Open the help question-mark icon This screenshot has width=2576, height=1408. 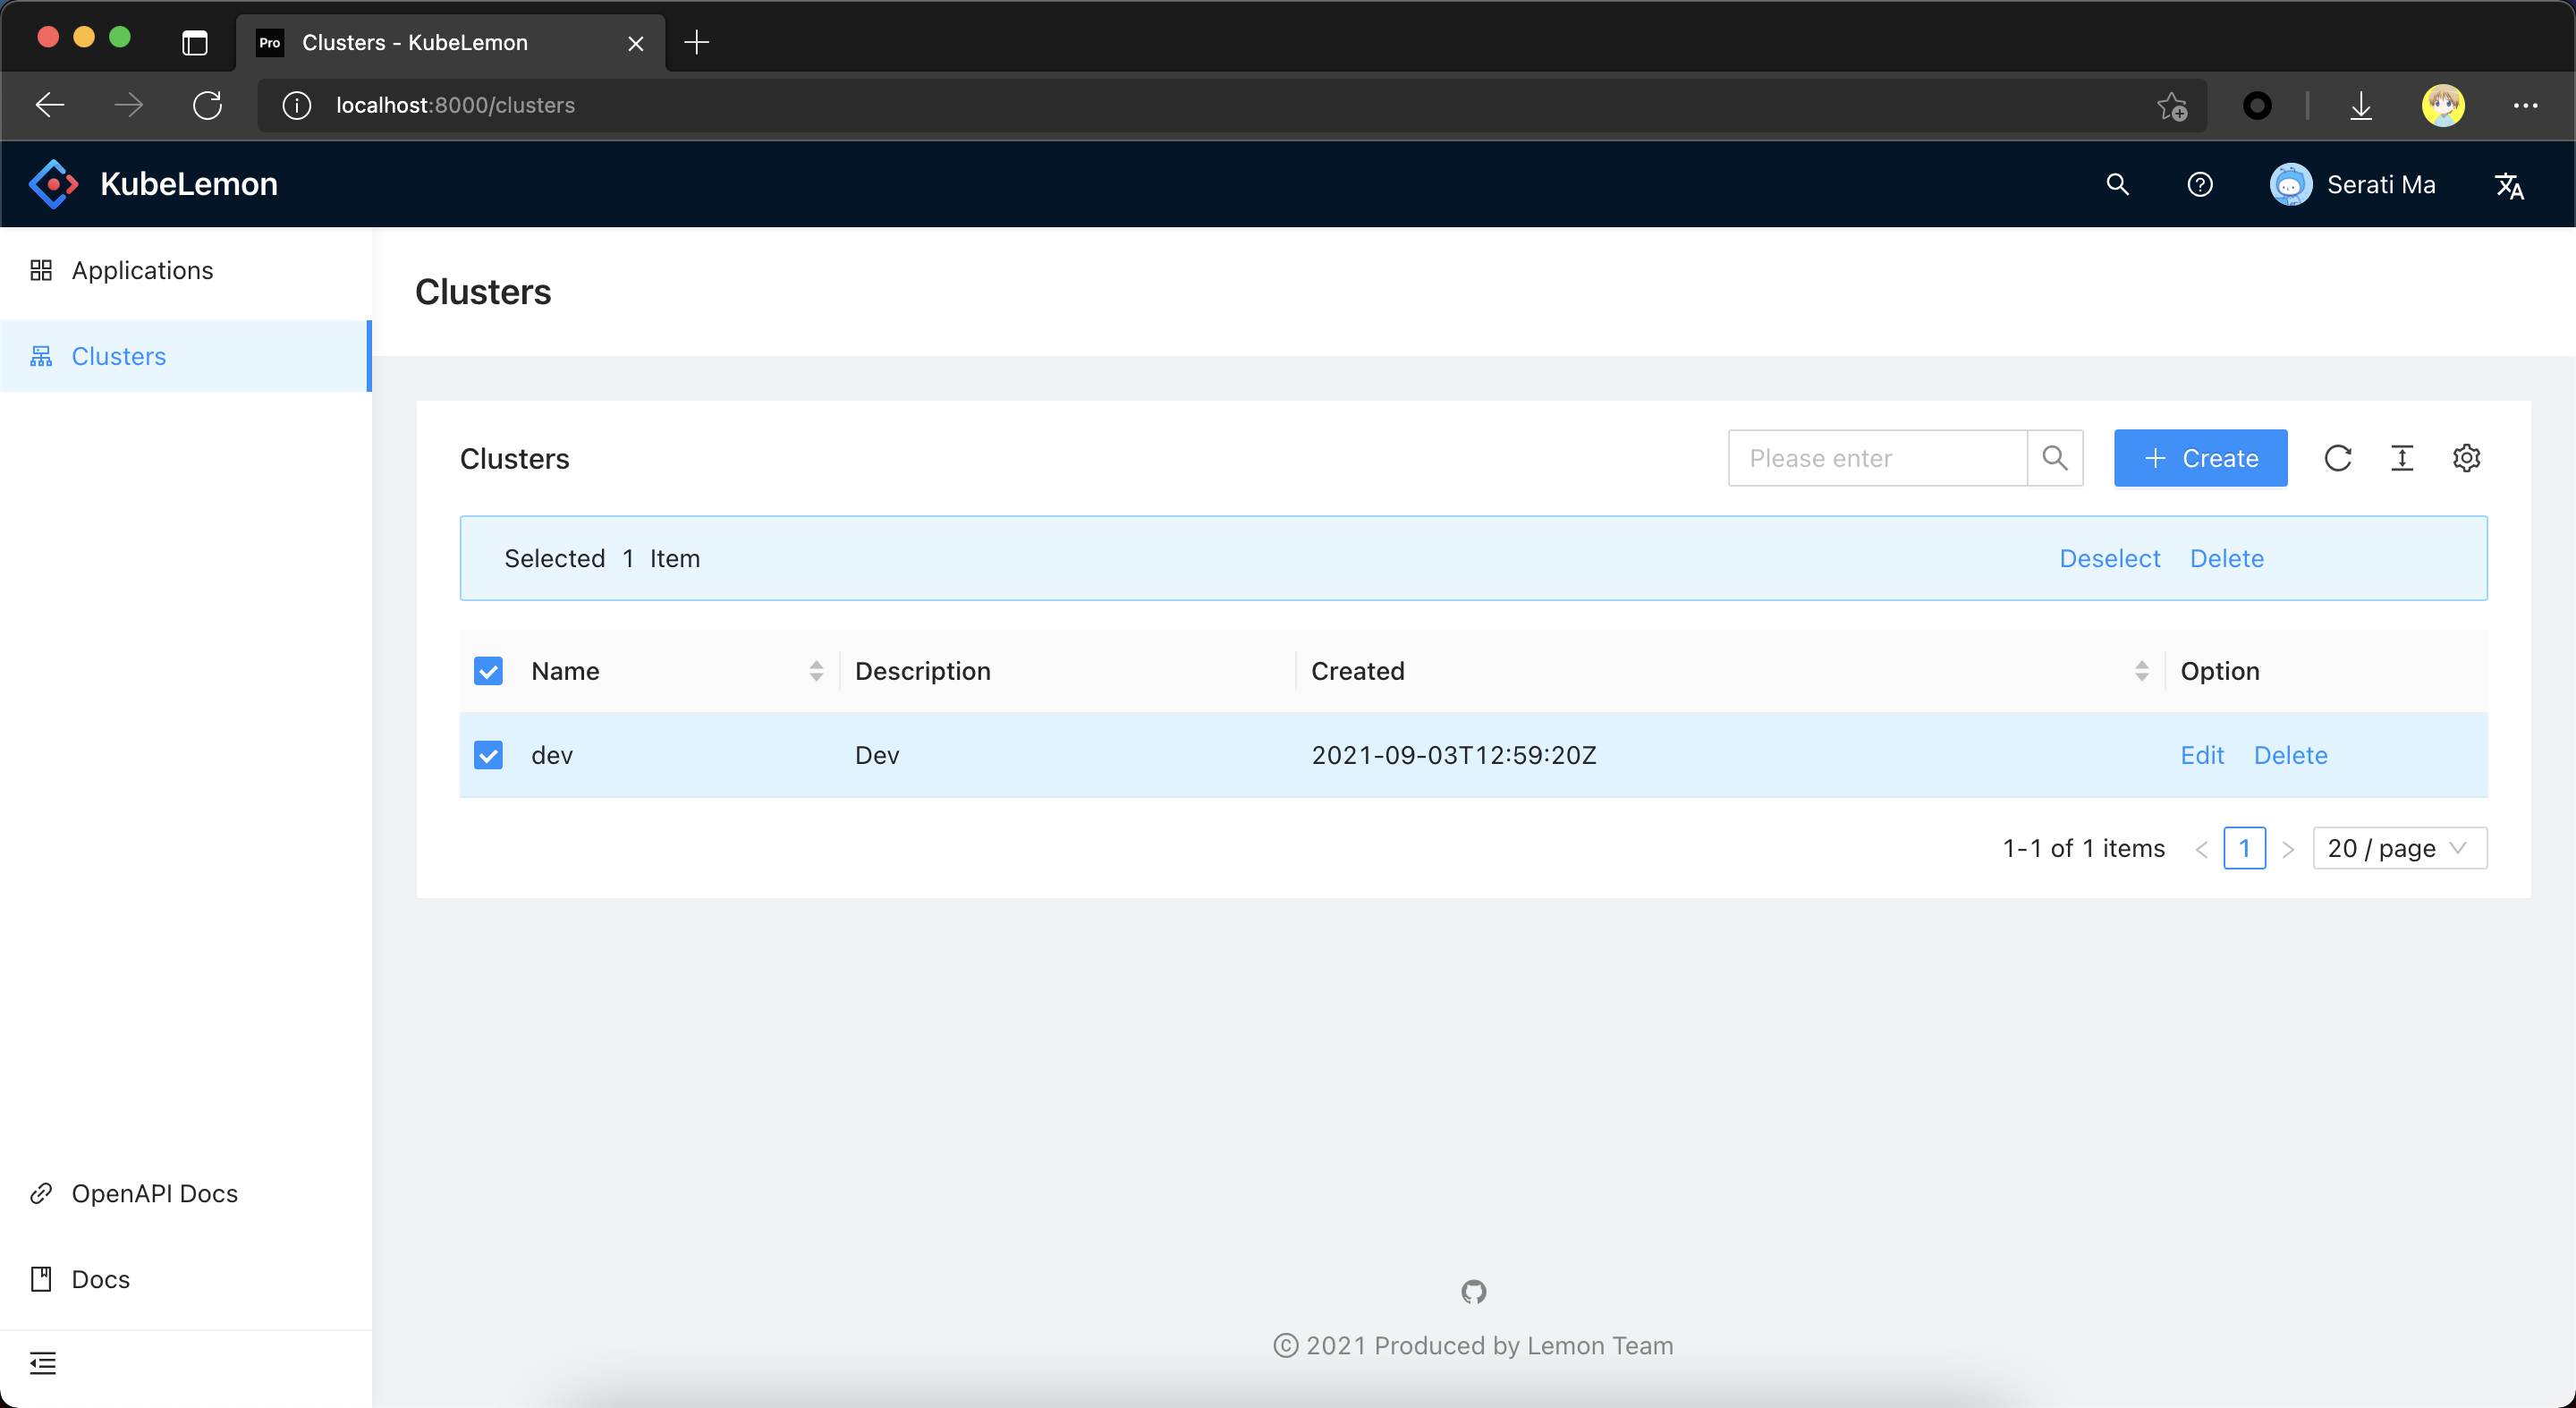pos(2199,184)
